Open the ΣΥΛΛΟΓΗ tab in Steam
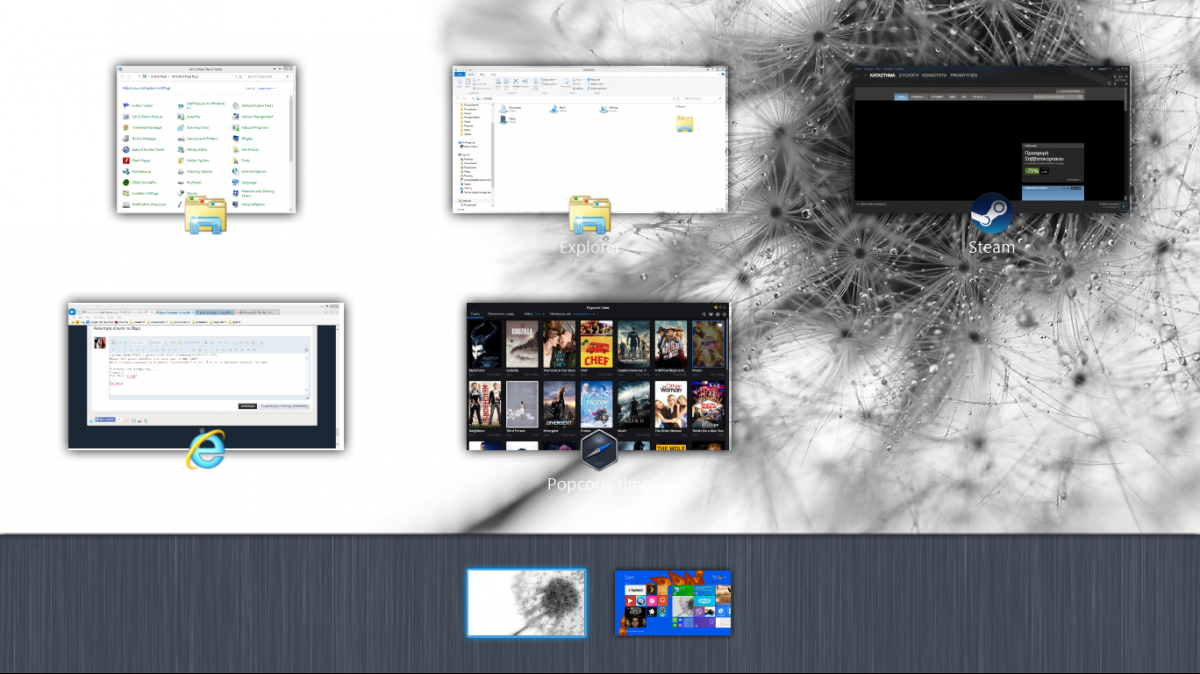This screenshot has height=674, width=1200. coord(909,75)
